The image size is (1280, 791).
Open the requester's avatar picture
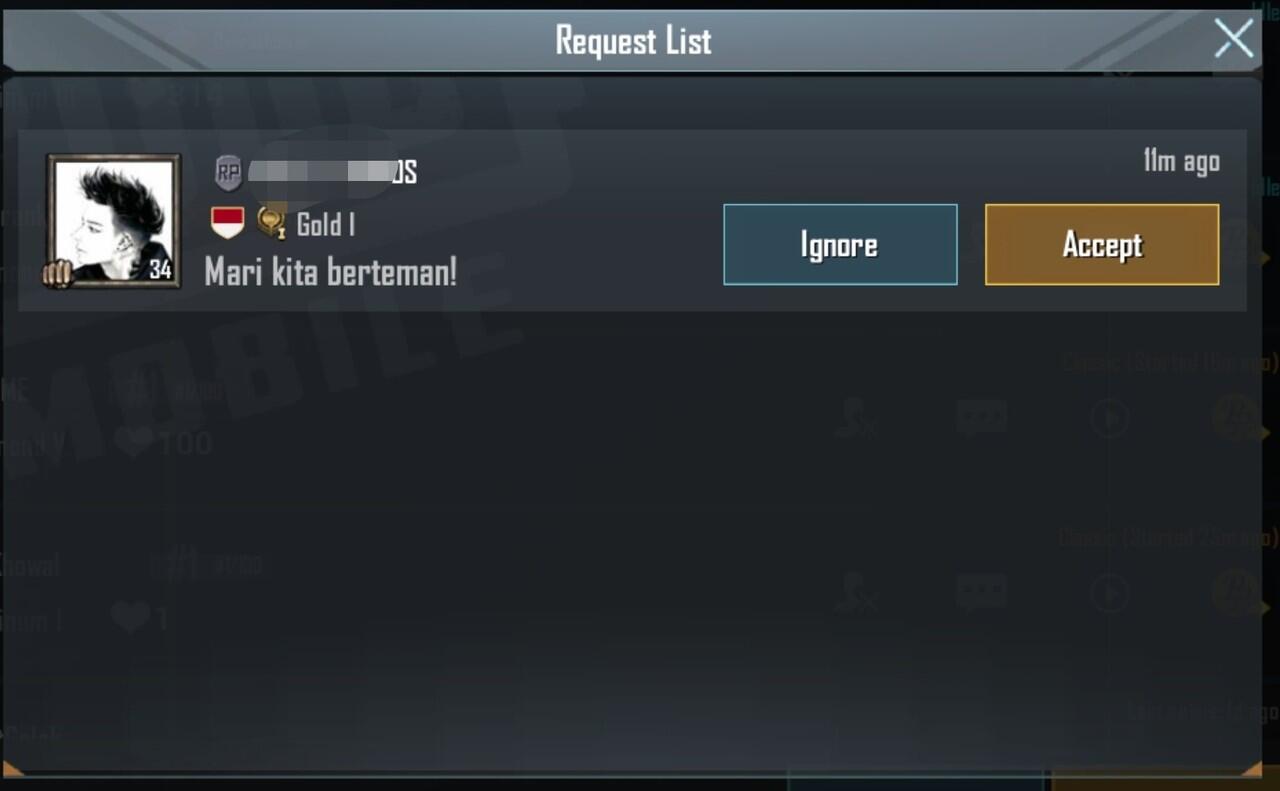click(114, 220)
